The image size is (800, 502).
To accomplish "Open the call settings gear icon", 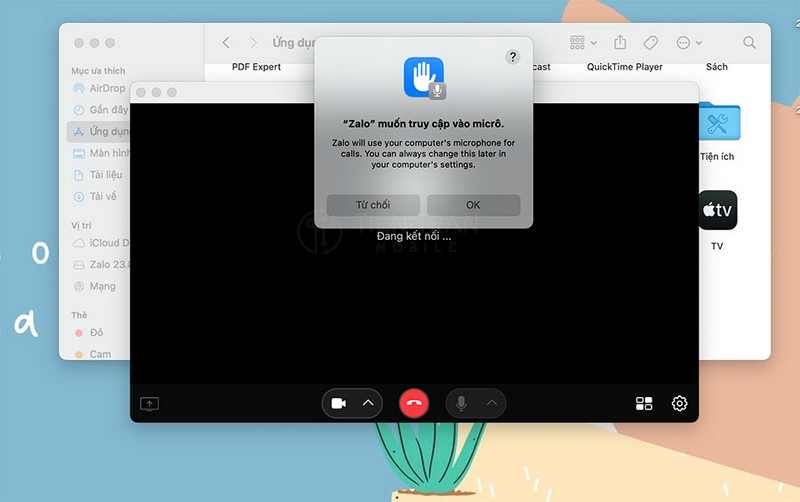I will (679, 404).
